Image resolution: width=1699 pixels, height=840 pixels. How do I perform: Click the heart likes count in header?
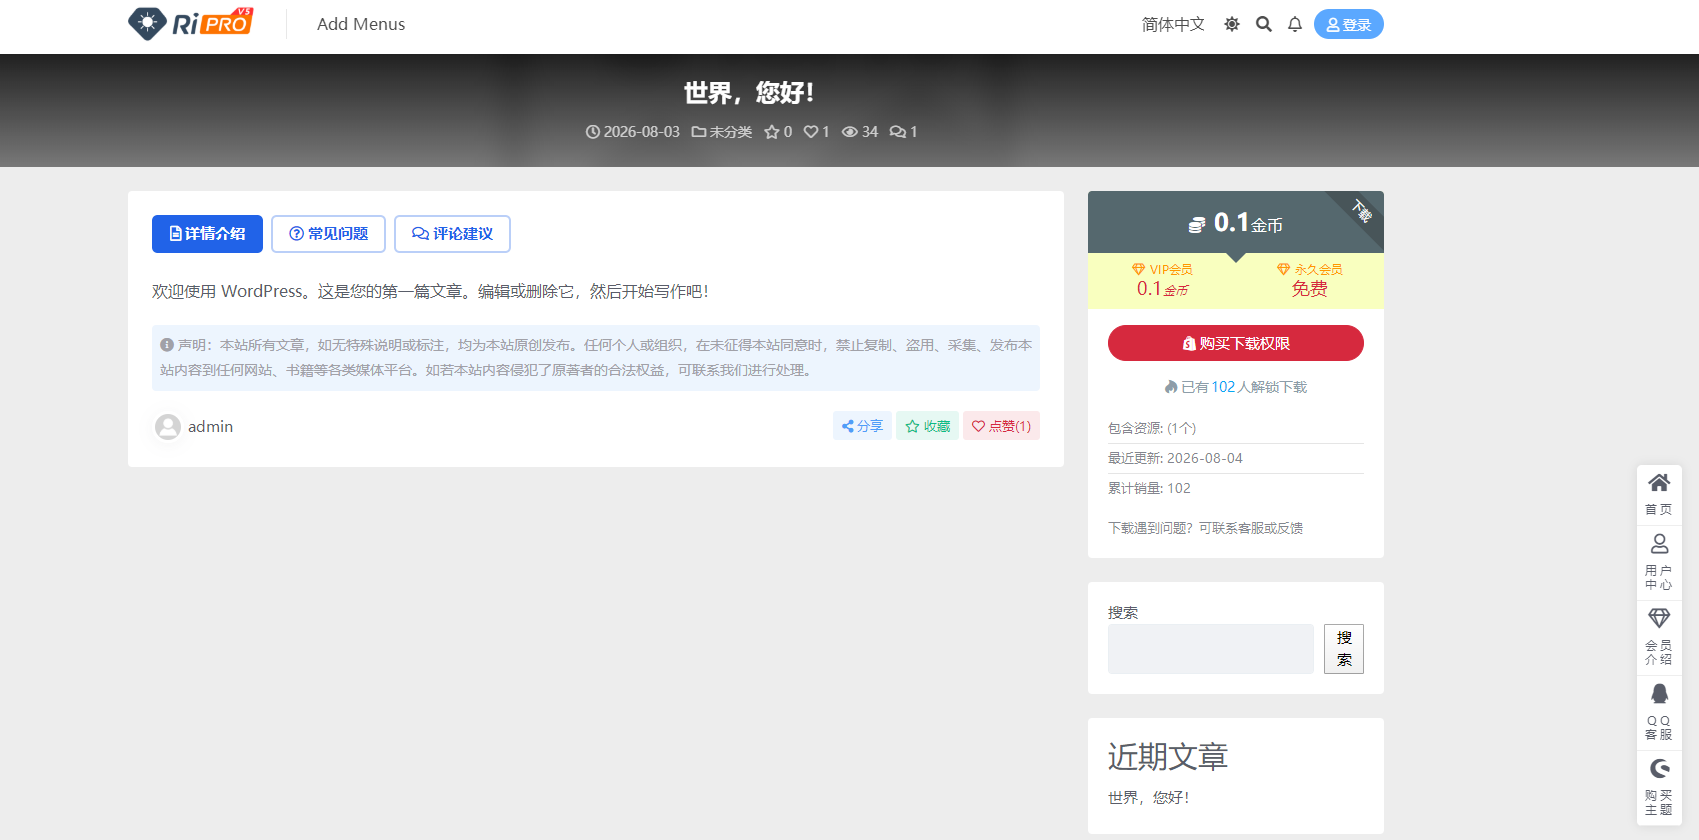coord(817,132)
